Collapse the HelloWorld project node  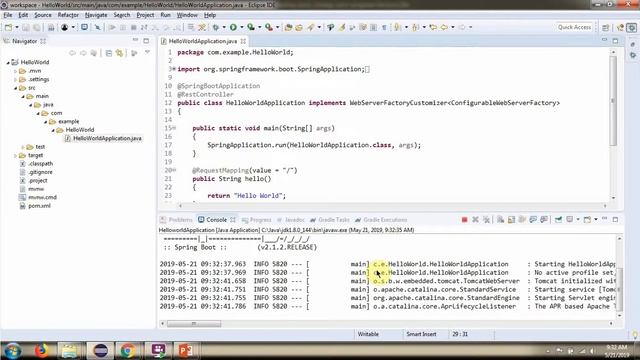click(x=8, y=62)
